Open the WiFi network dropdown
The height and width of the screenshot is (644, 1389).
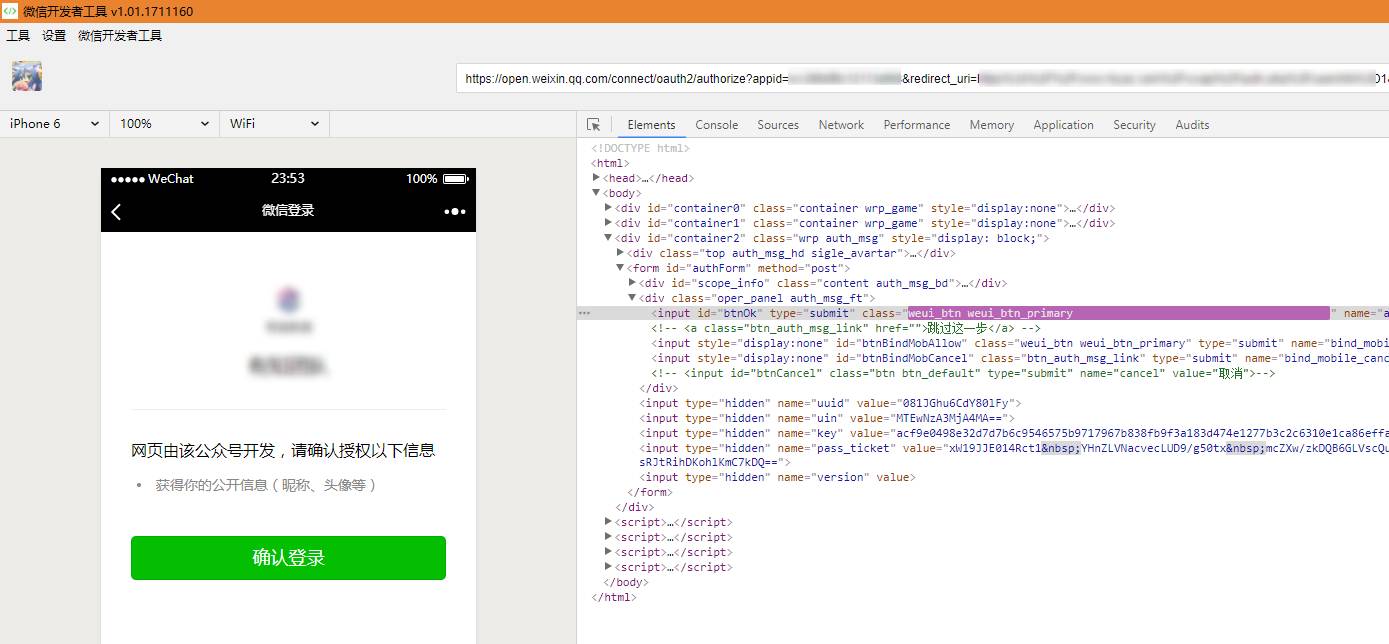click(274, 124)
